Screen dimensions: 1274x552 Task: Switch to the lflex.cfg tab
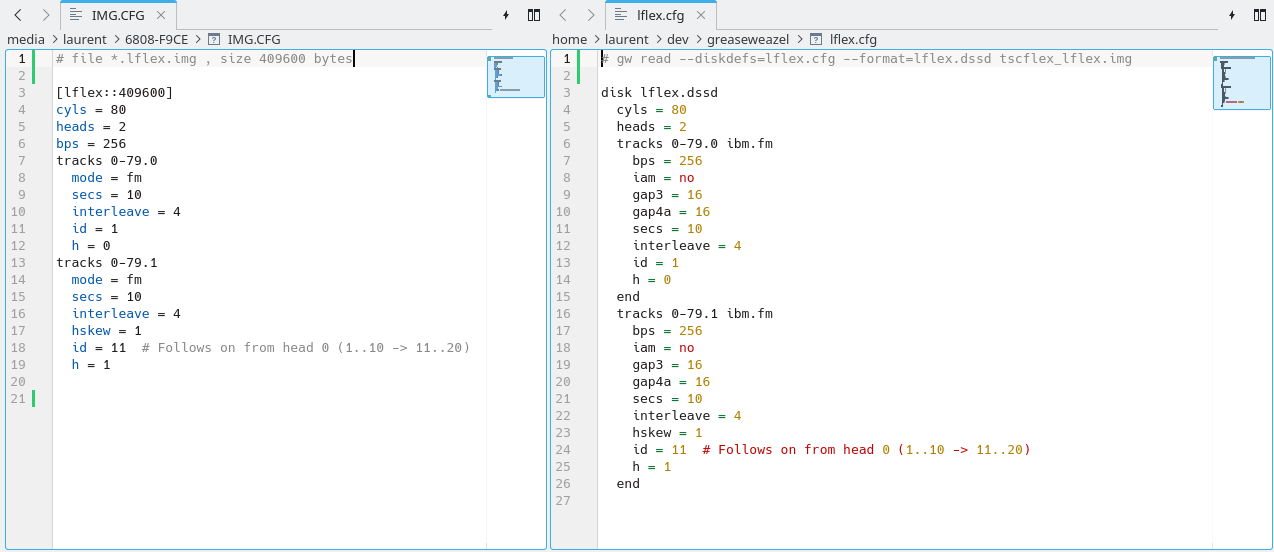(661, 15)
